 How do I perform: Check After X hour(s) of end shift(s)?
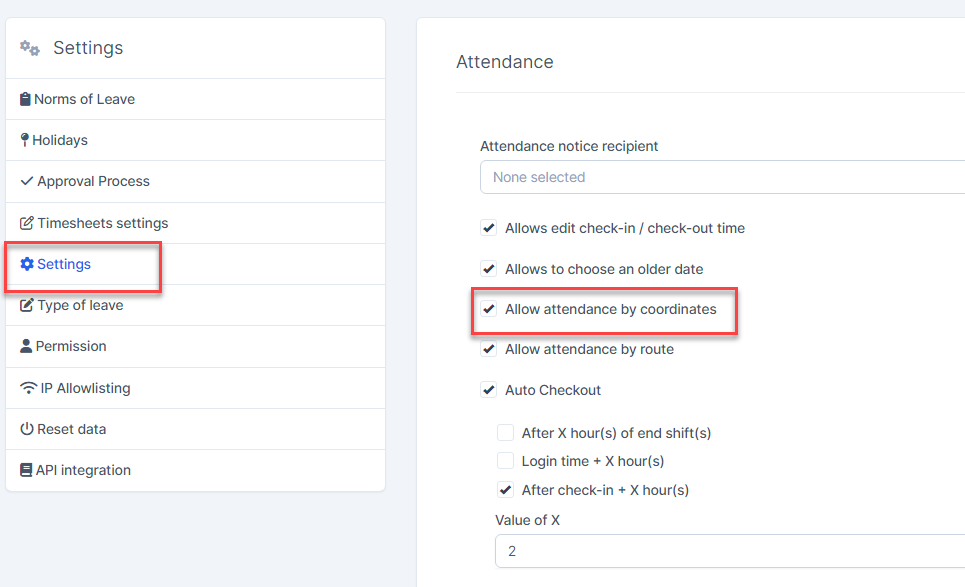506,433
